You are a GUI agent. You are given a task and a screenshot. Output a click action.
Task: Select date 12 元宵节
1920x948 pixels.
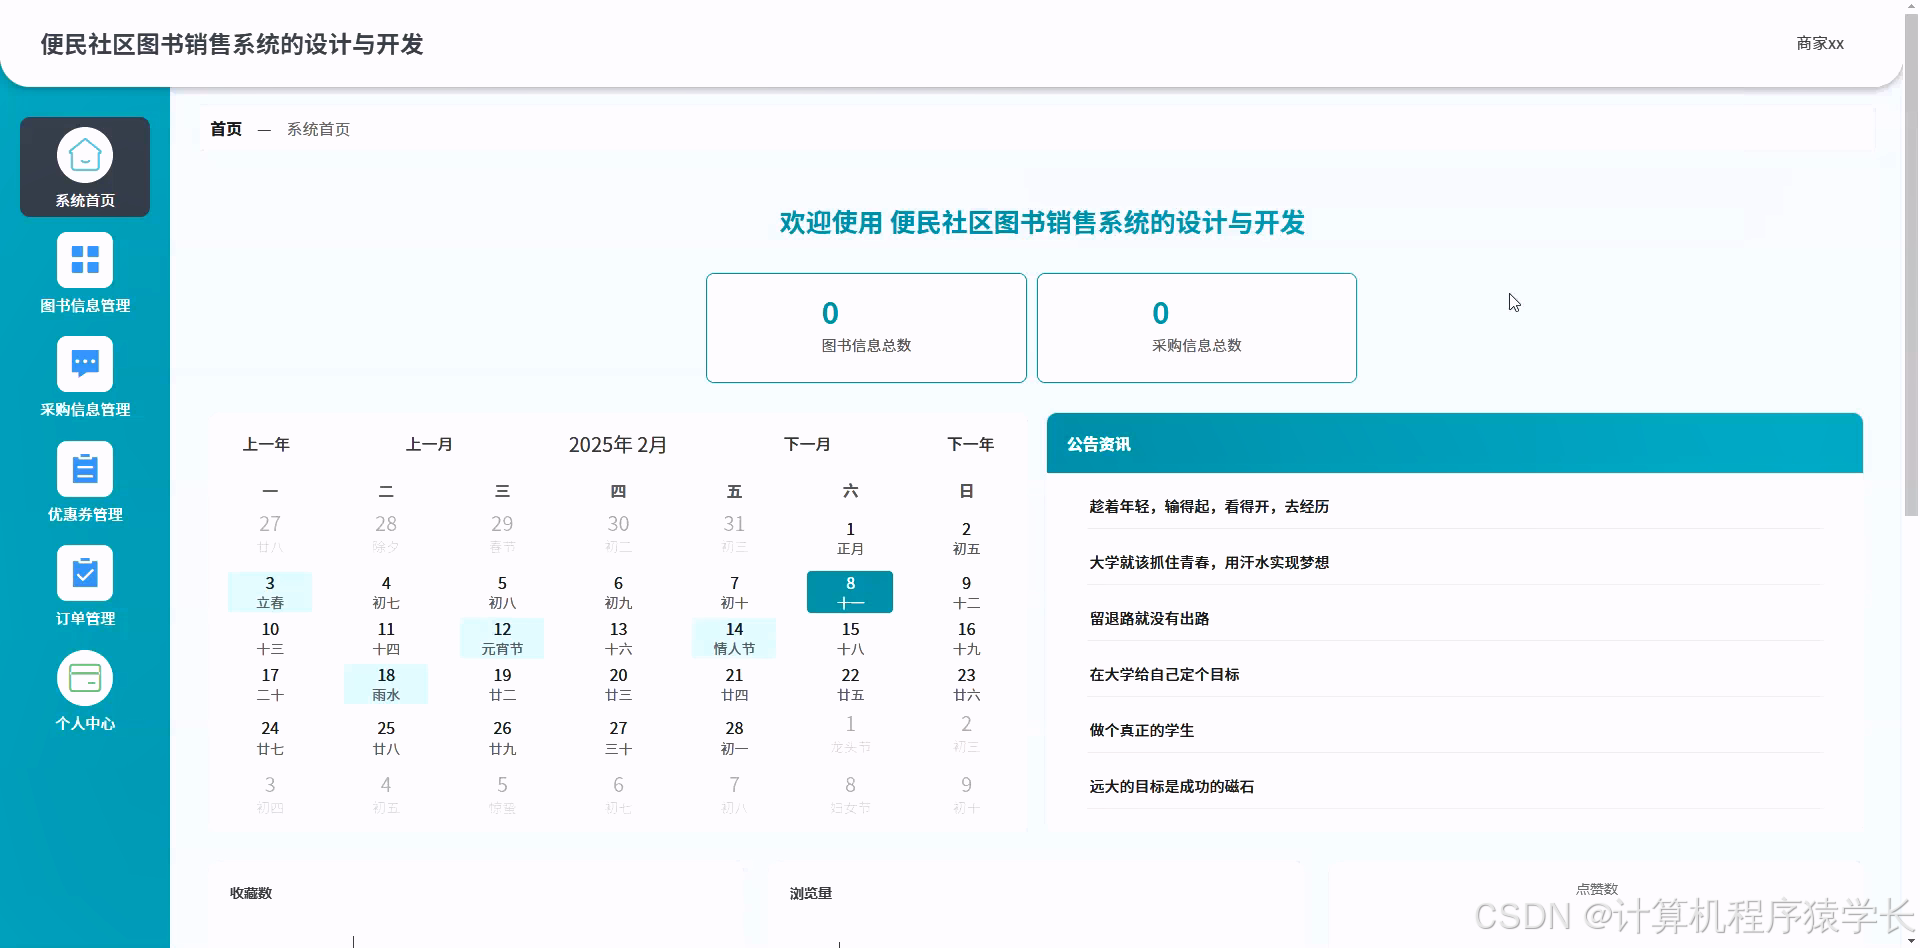point(502,638)
